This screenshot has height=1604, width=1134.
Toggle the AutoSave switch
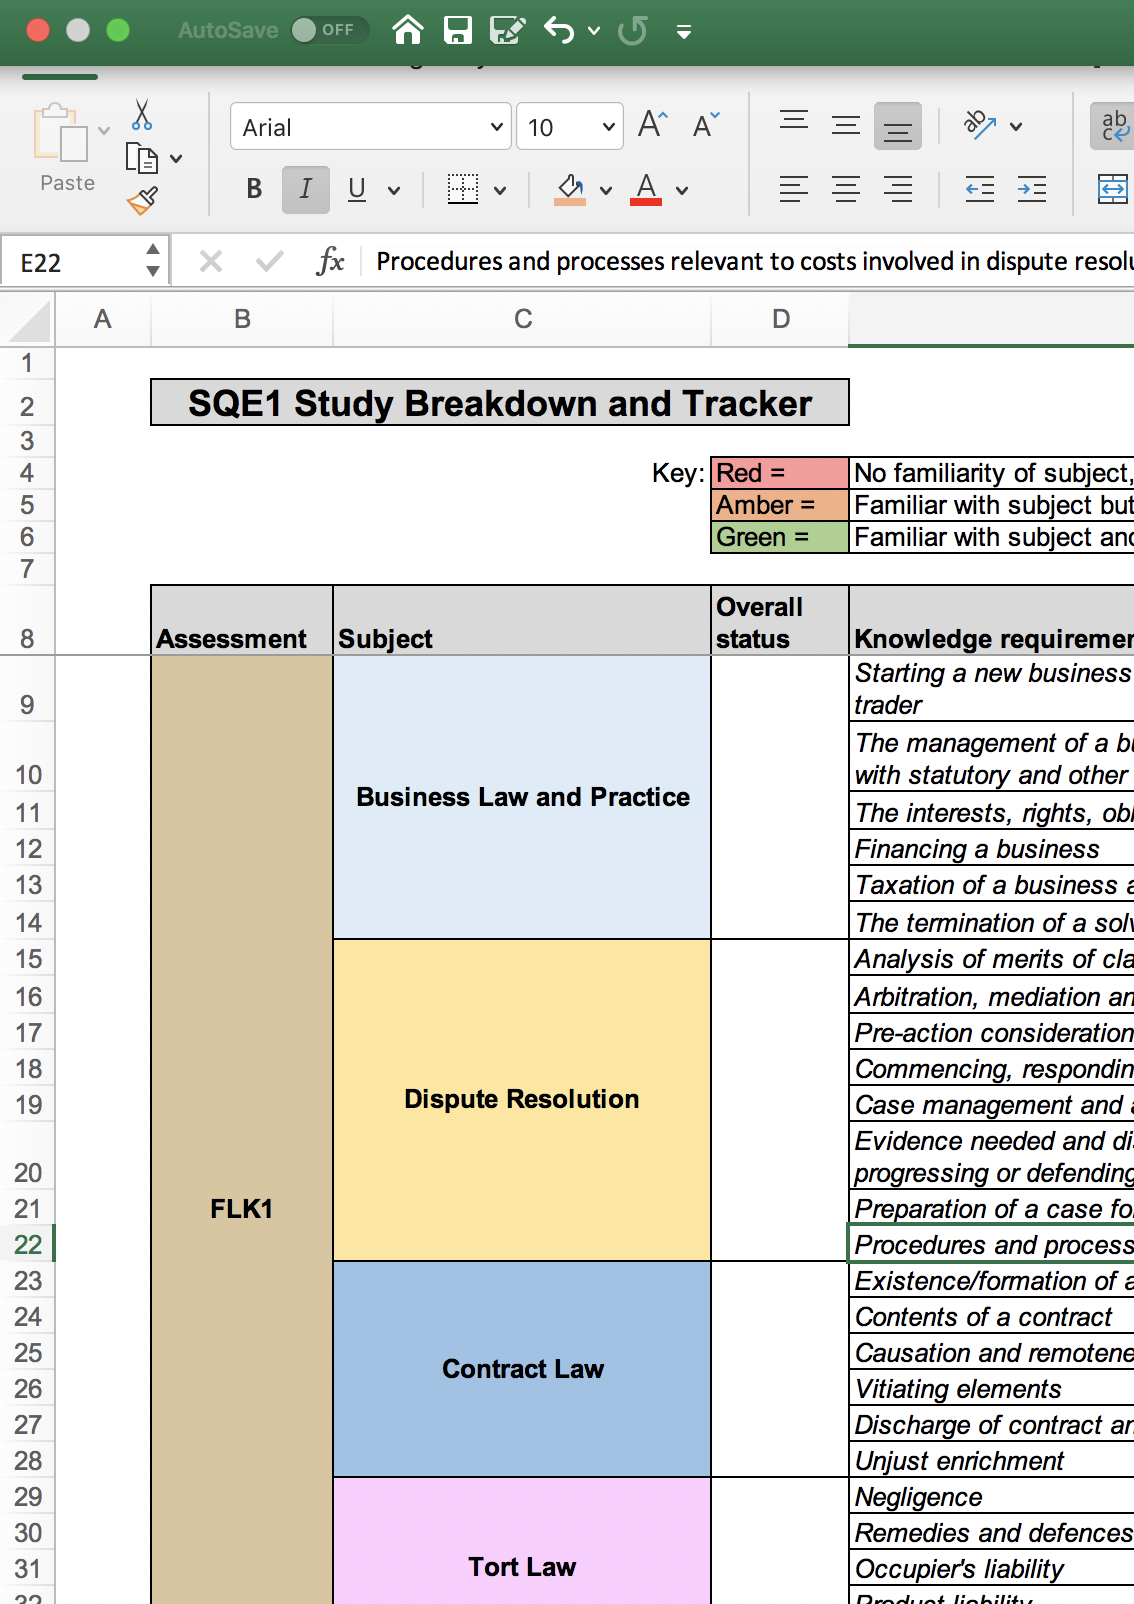click(x=328, y=30)
